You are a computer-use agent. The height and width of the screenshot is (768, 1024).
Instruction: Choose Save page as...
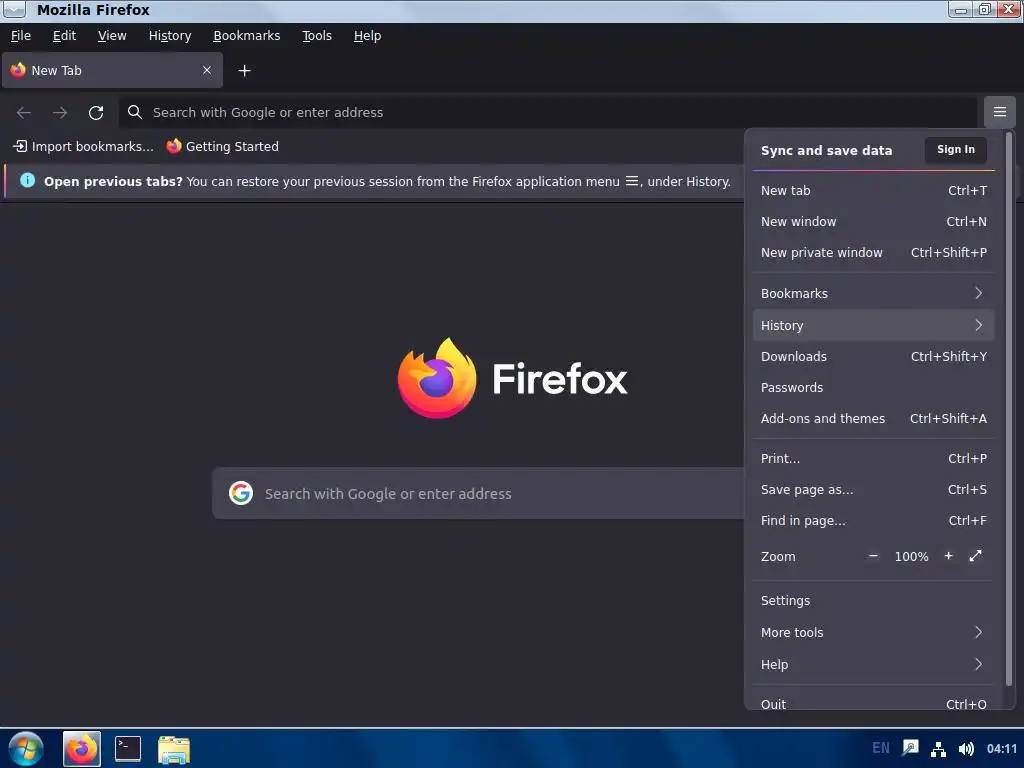873,489
